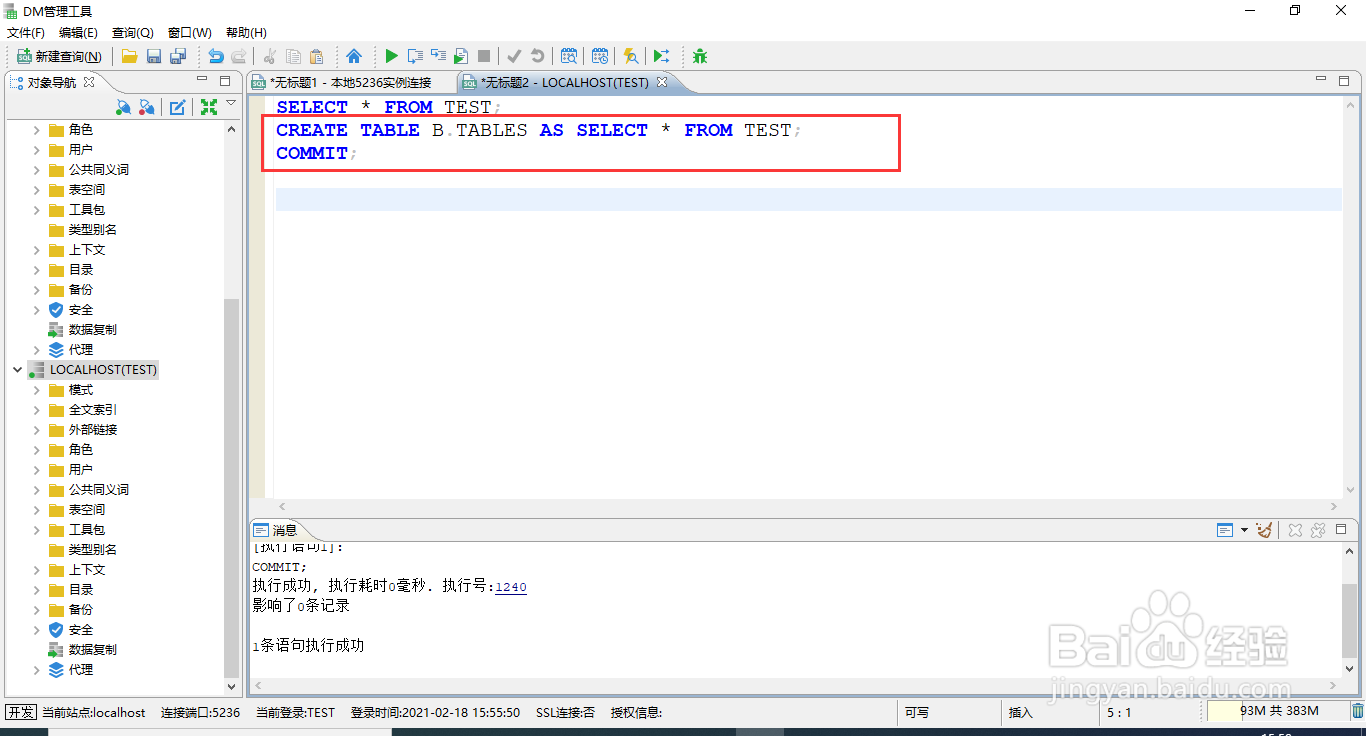Viewport: 1366px width, 736px height.
Task: Select the bottom 公共同义词 folder
Action: click(x=99, y=490)
